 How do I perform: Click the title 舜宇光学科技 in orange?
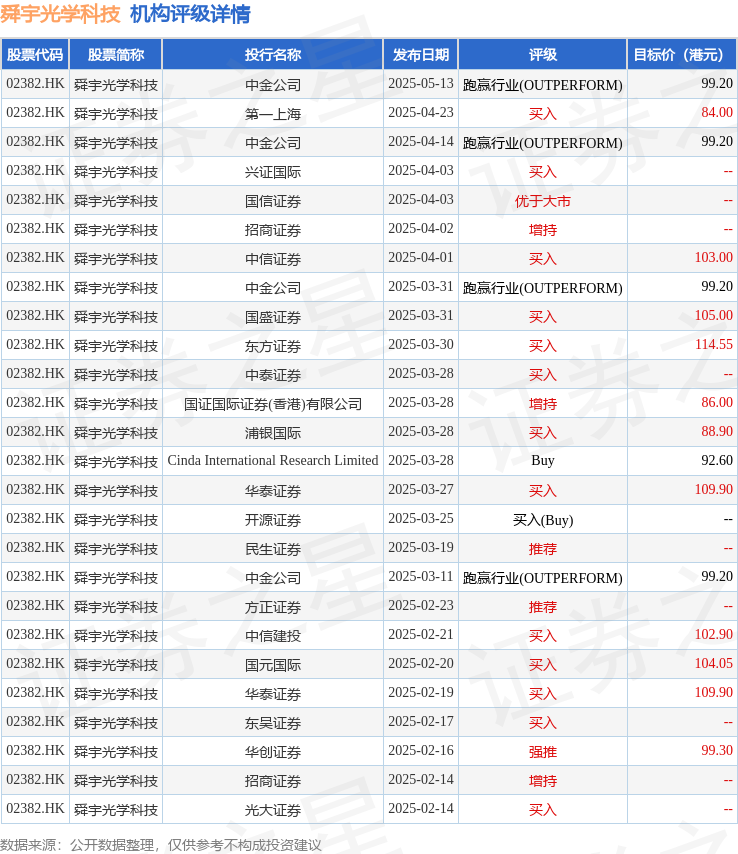tap(60, 14)
